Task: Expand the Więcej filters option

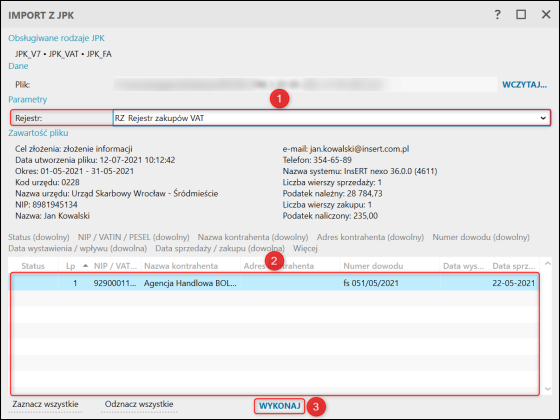Action: pos(305,248)
